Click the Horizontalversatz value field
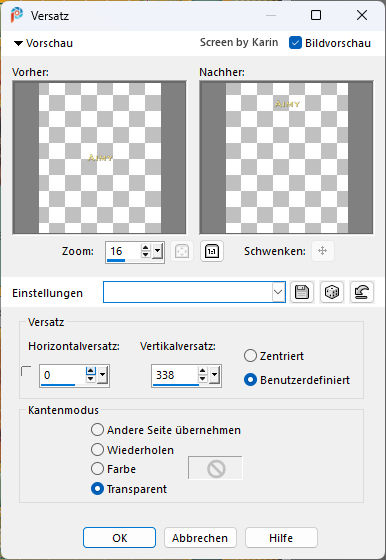This screenshot has height=560, width=386. pos(62,375)
